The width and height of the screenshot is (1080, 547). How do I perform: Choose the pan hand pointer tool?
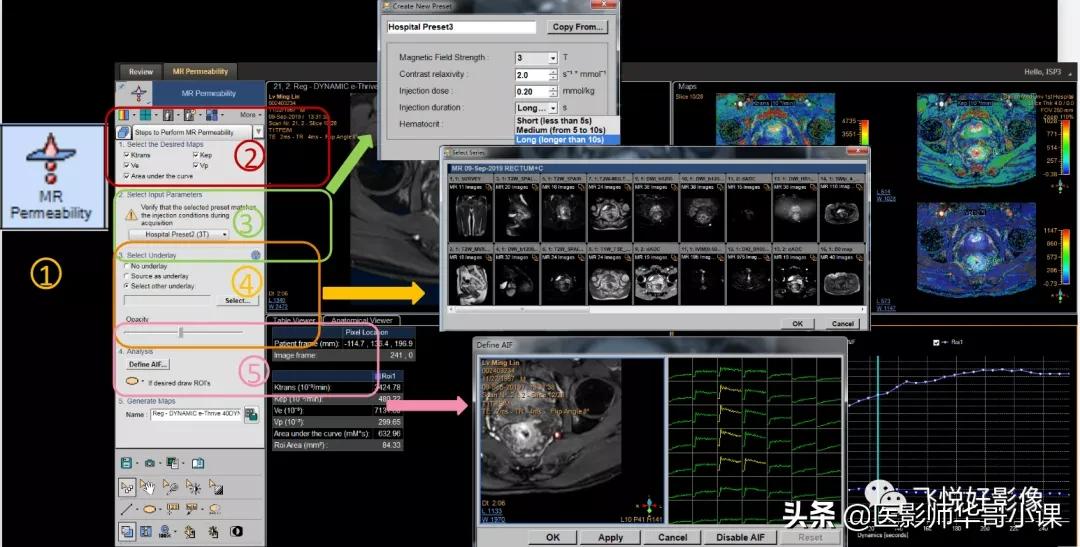point(148,487)
